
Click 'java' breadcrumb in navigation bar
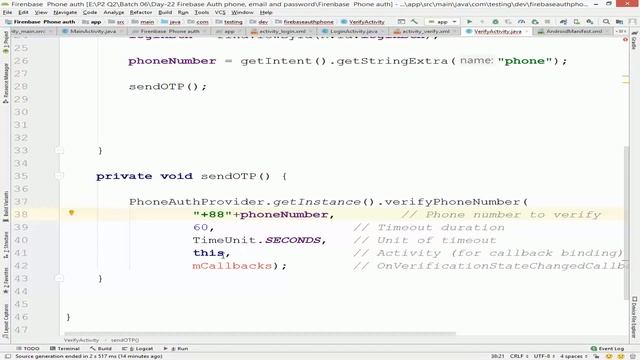pyautogui.click(x=171, y=22)
